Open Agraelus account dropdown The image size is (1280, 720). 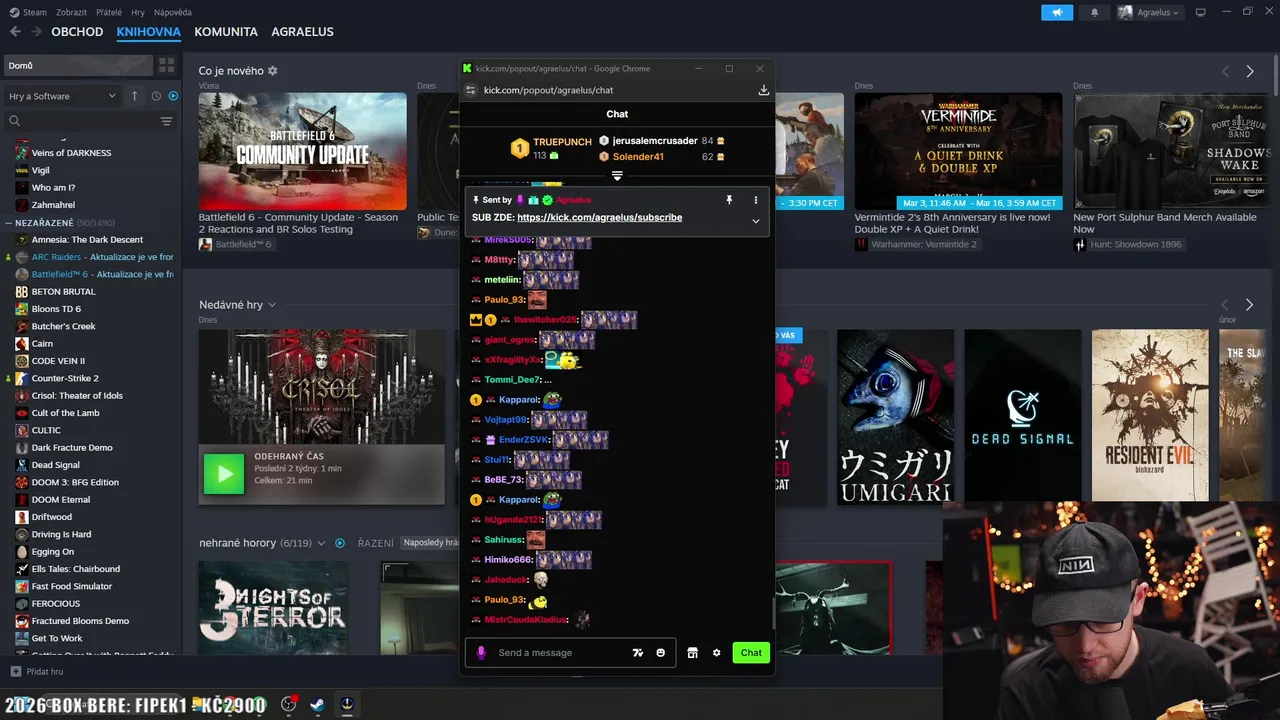click(1148, 13)
